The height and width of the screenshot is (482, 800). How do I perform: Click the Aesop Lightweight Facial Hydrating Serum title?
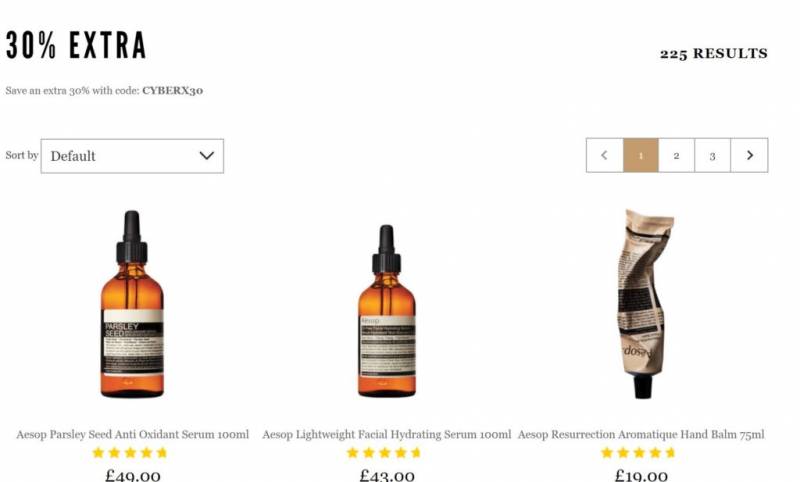(387, 435)
